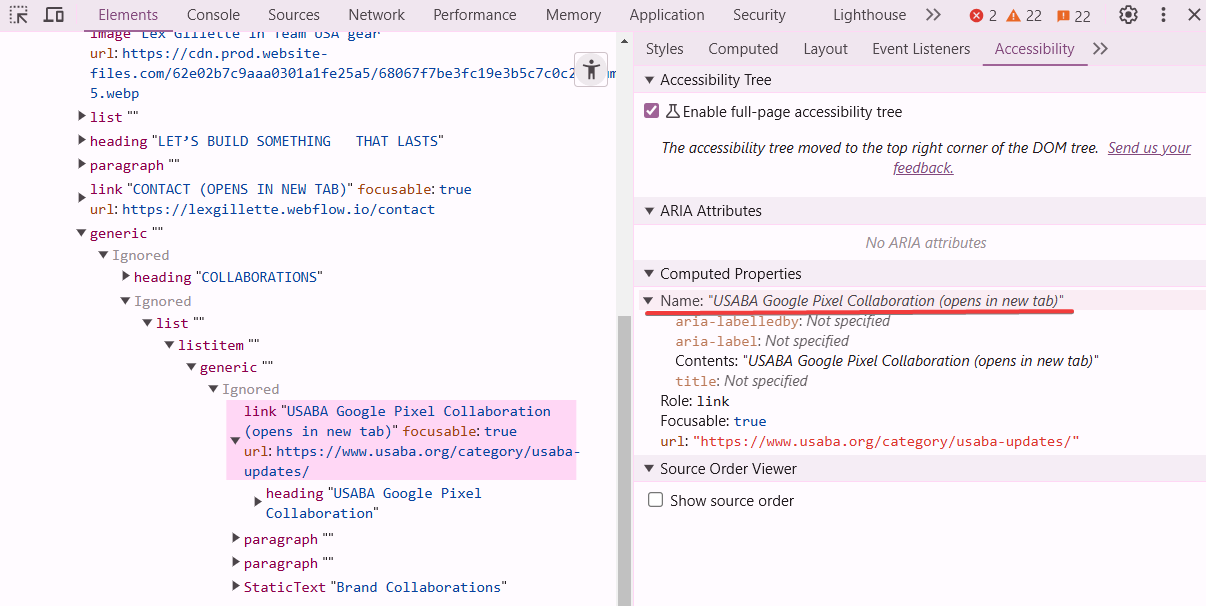Toggle the device toolbar icon
Viewport: 1206px width, 606px height.
click(54, 15)
